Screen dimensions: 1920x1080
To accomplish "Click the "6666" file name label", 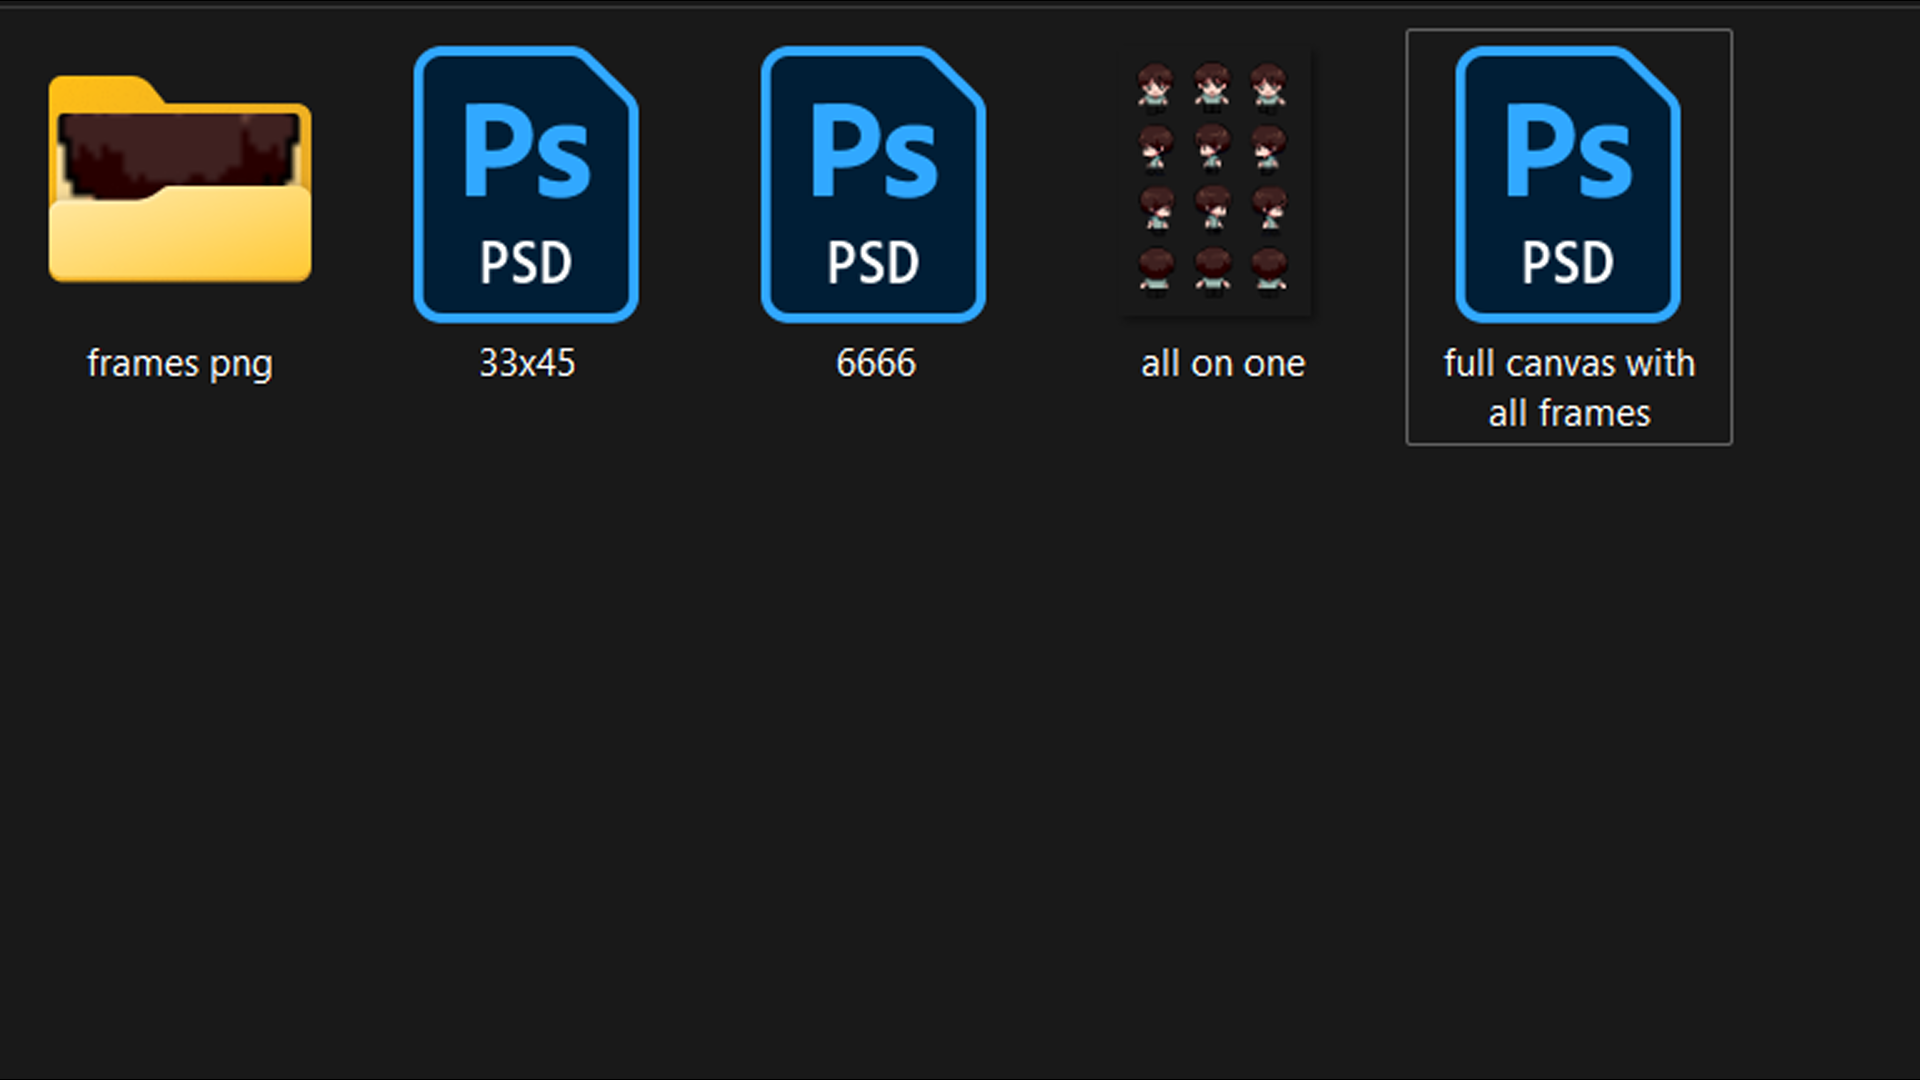I will (875, 364).
